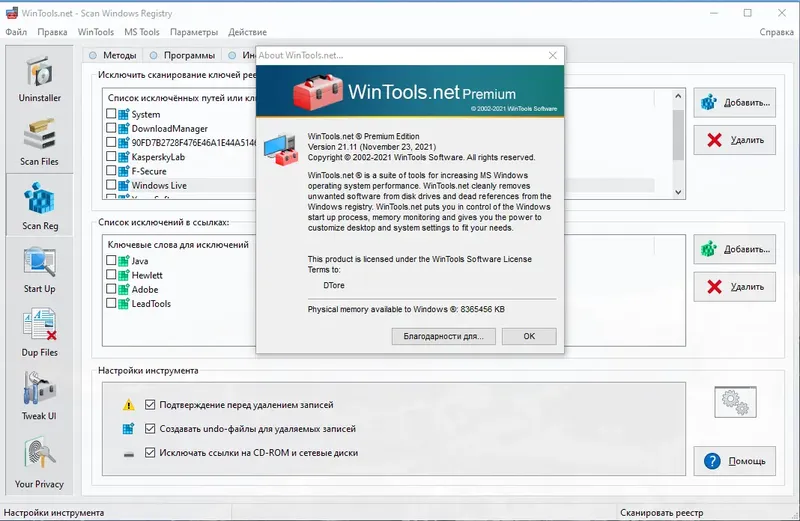
Task: Select the Программы radio tab
Action: [182, 55]
